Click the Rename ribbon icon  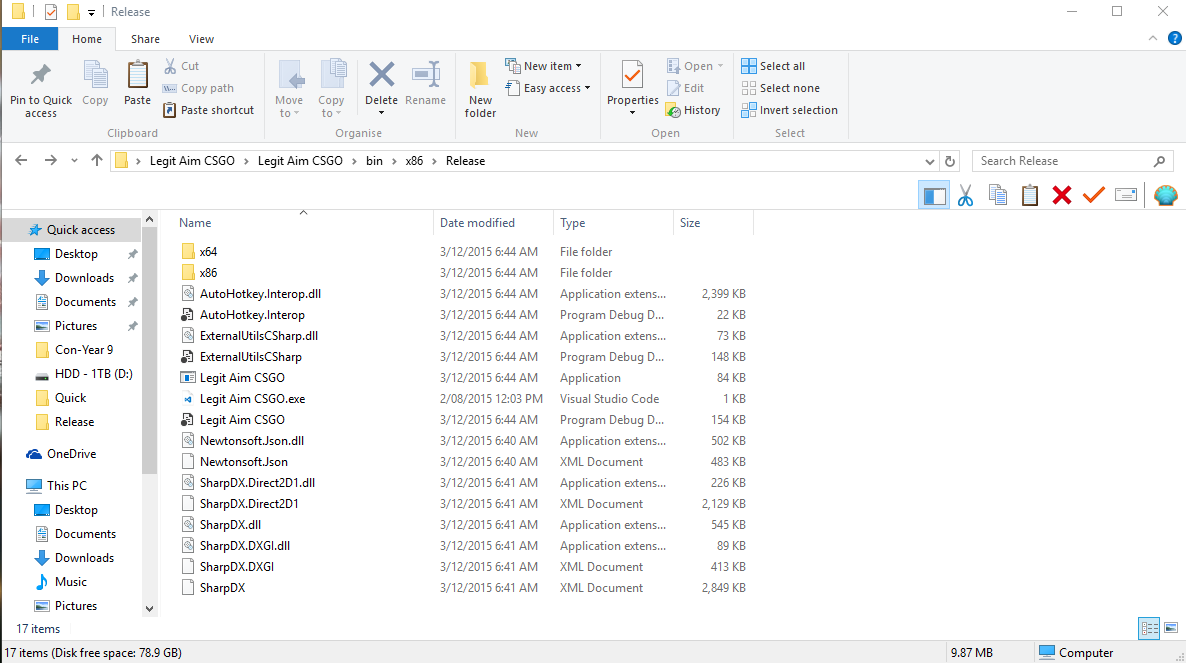tap(426, 75)
